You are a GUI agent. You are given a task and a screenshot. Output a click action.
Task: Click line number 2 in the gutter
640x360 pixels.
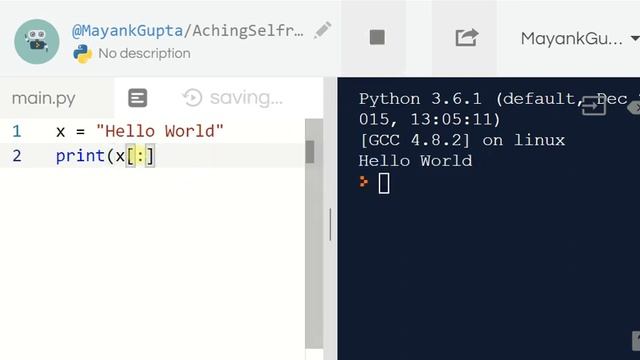[x=17, y=156]
